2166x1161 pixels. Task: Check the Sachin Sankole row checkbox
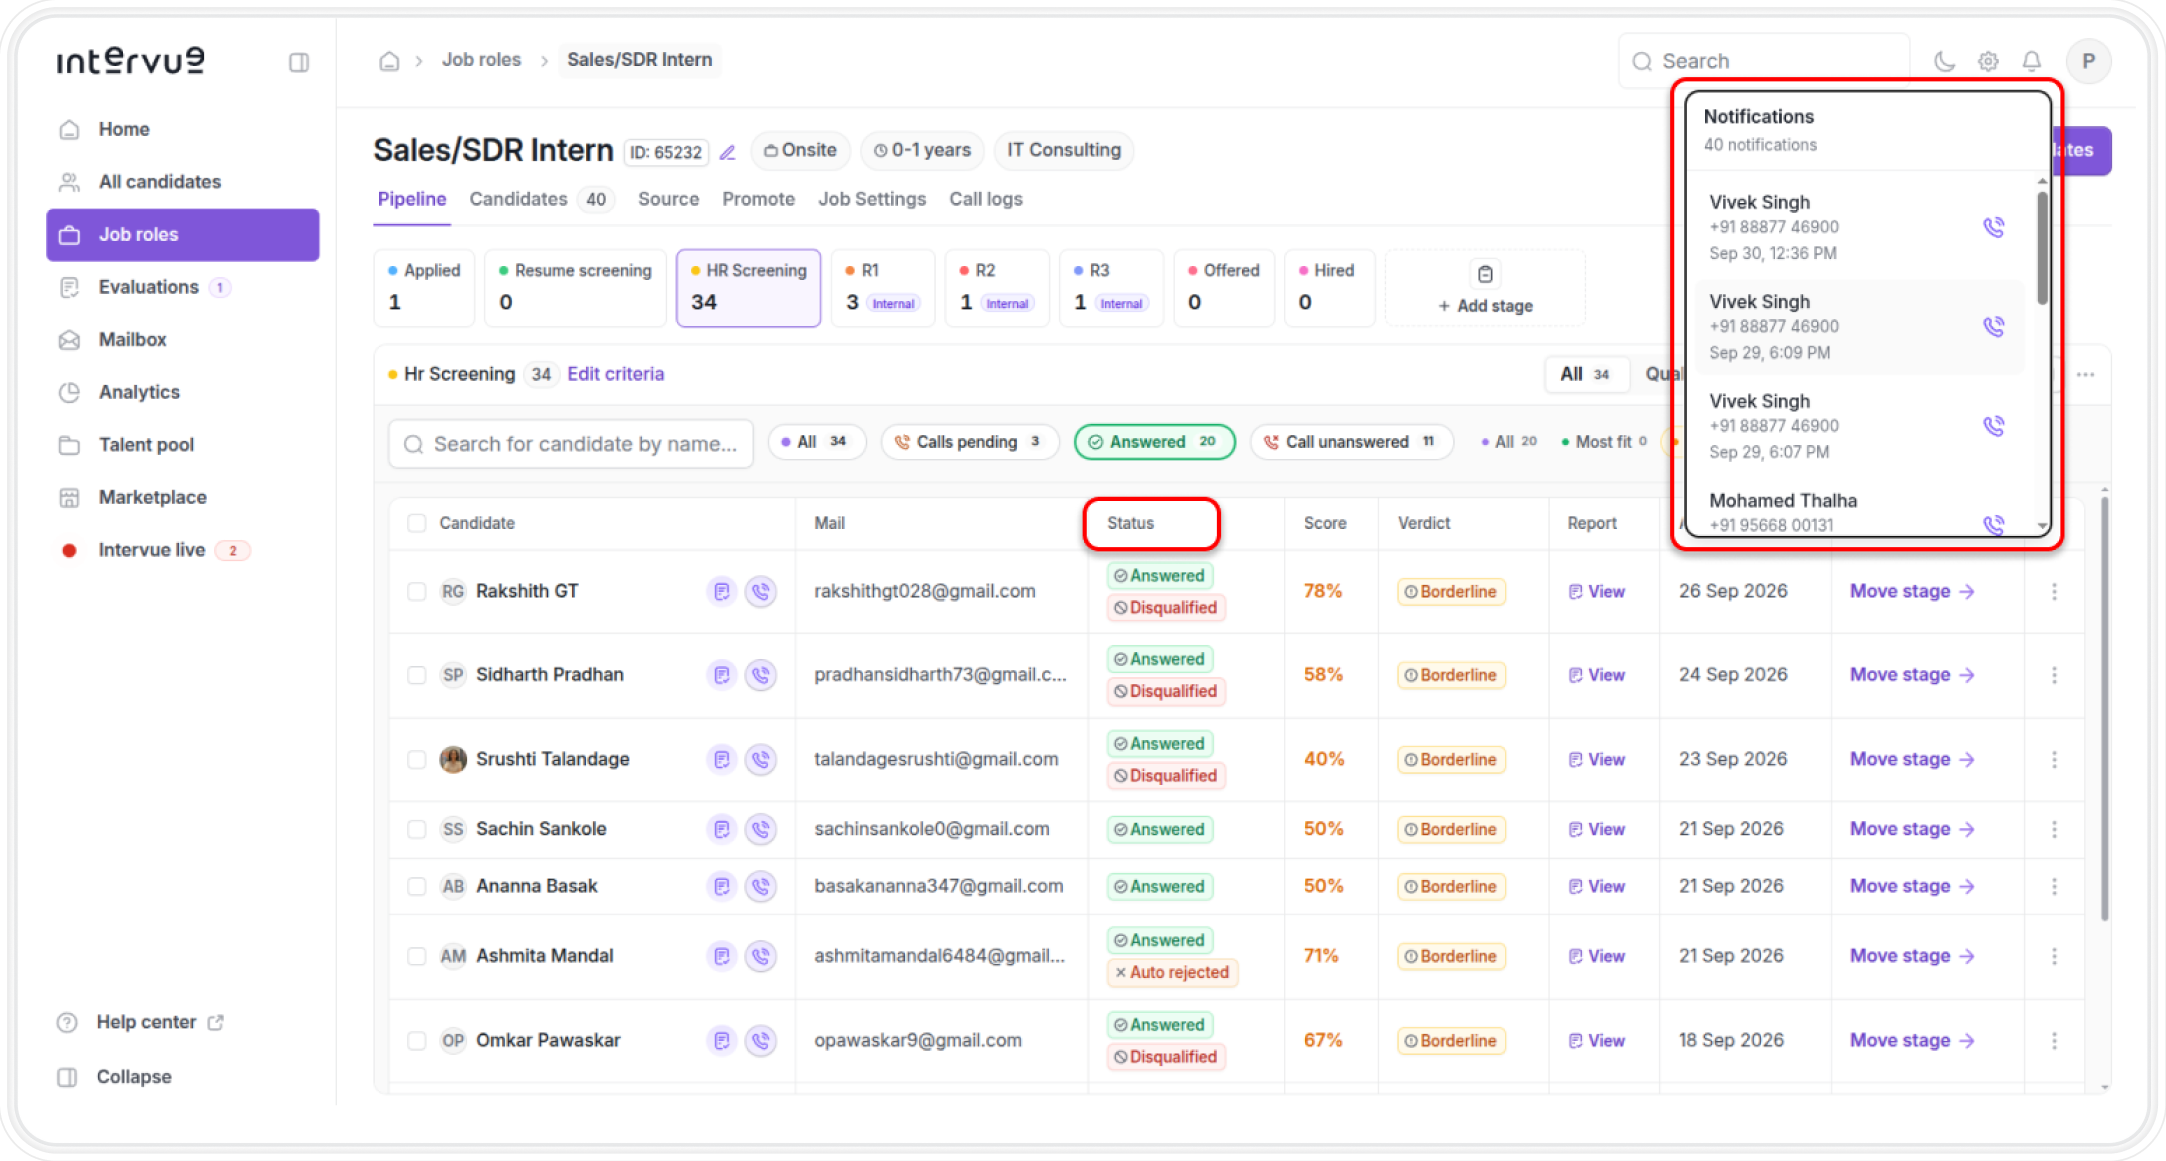[417, 829]
